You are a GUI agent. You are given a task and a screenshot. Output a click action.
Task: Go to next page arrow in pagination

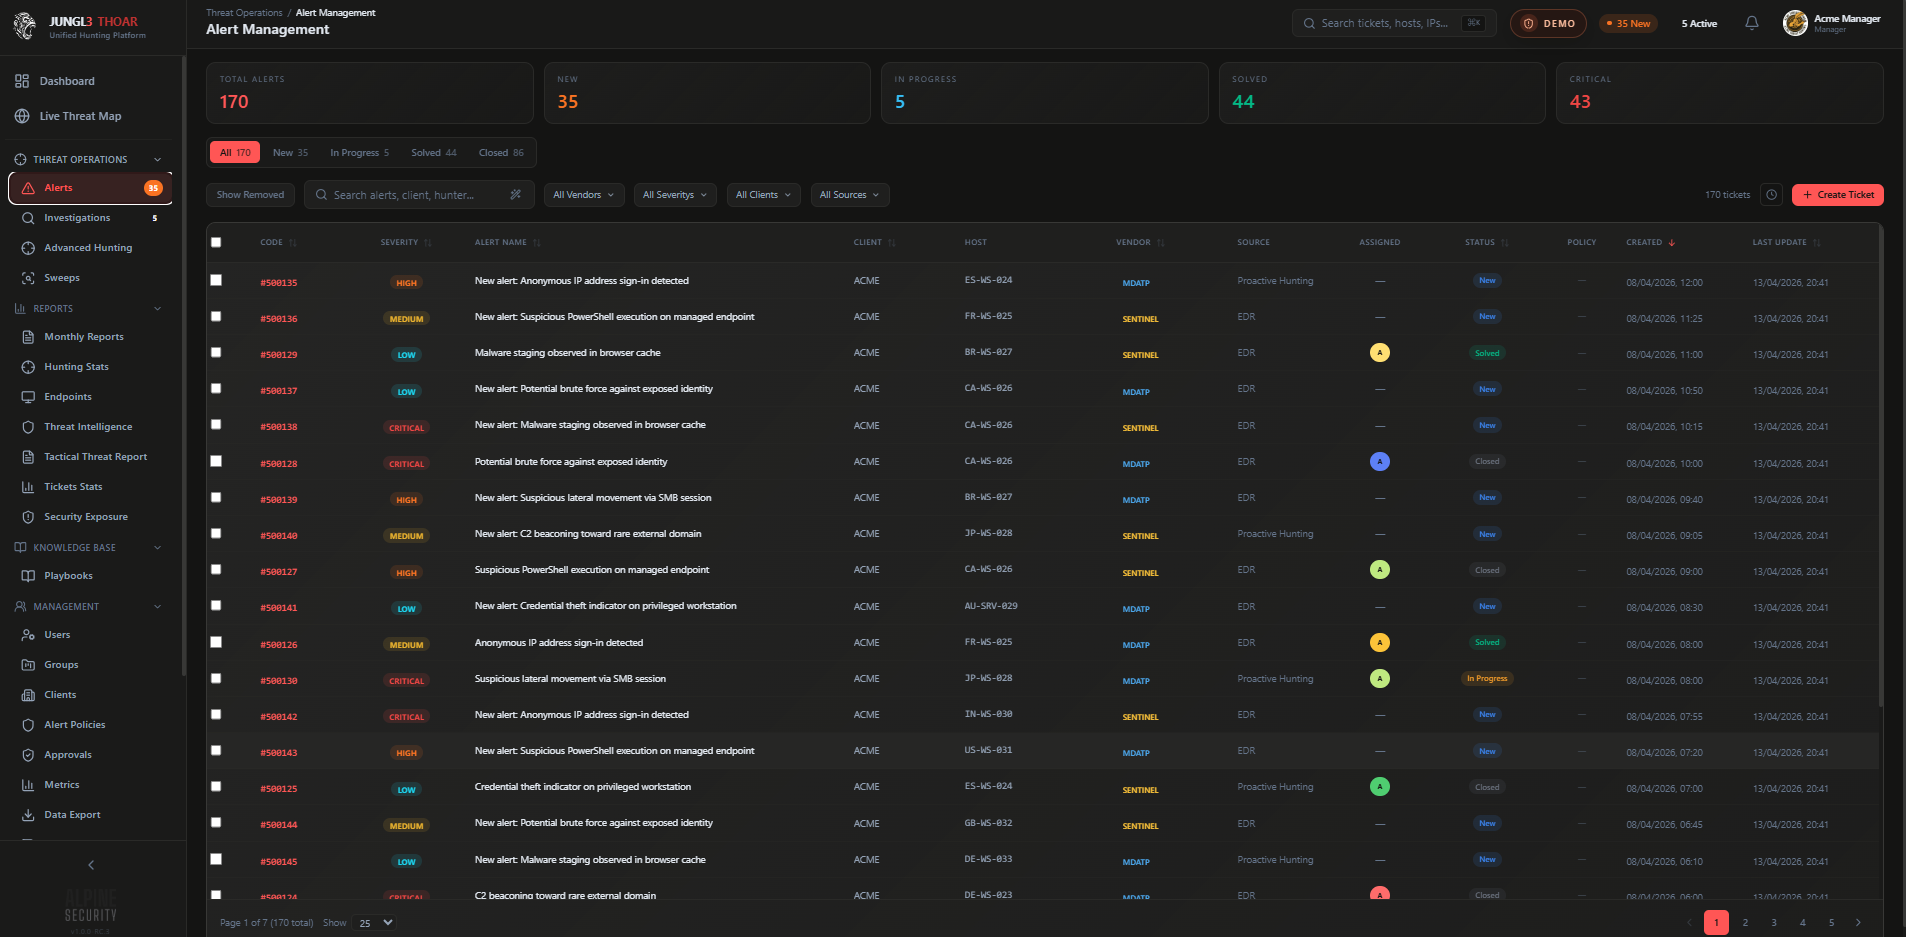click(x=1858, y=923)
